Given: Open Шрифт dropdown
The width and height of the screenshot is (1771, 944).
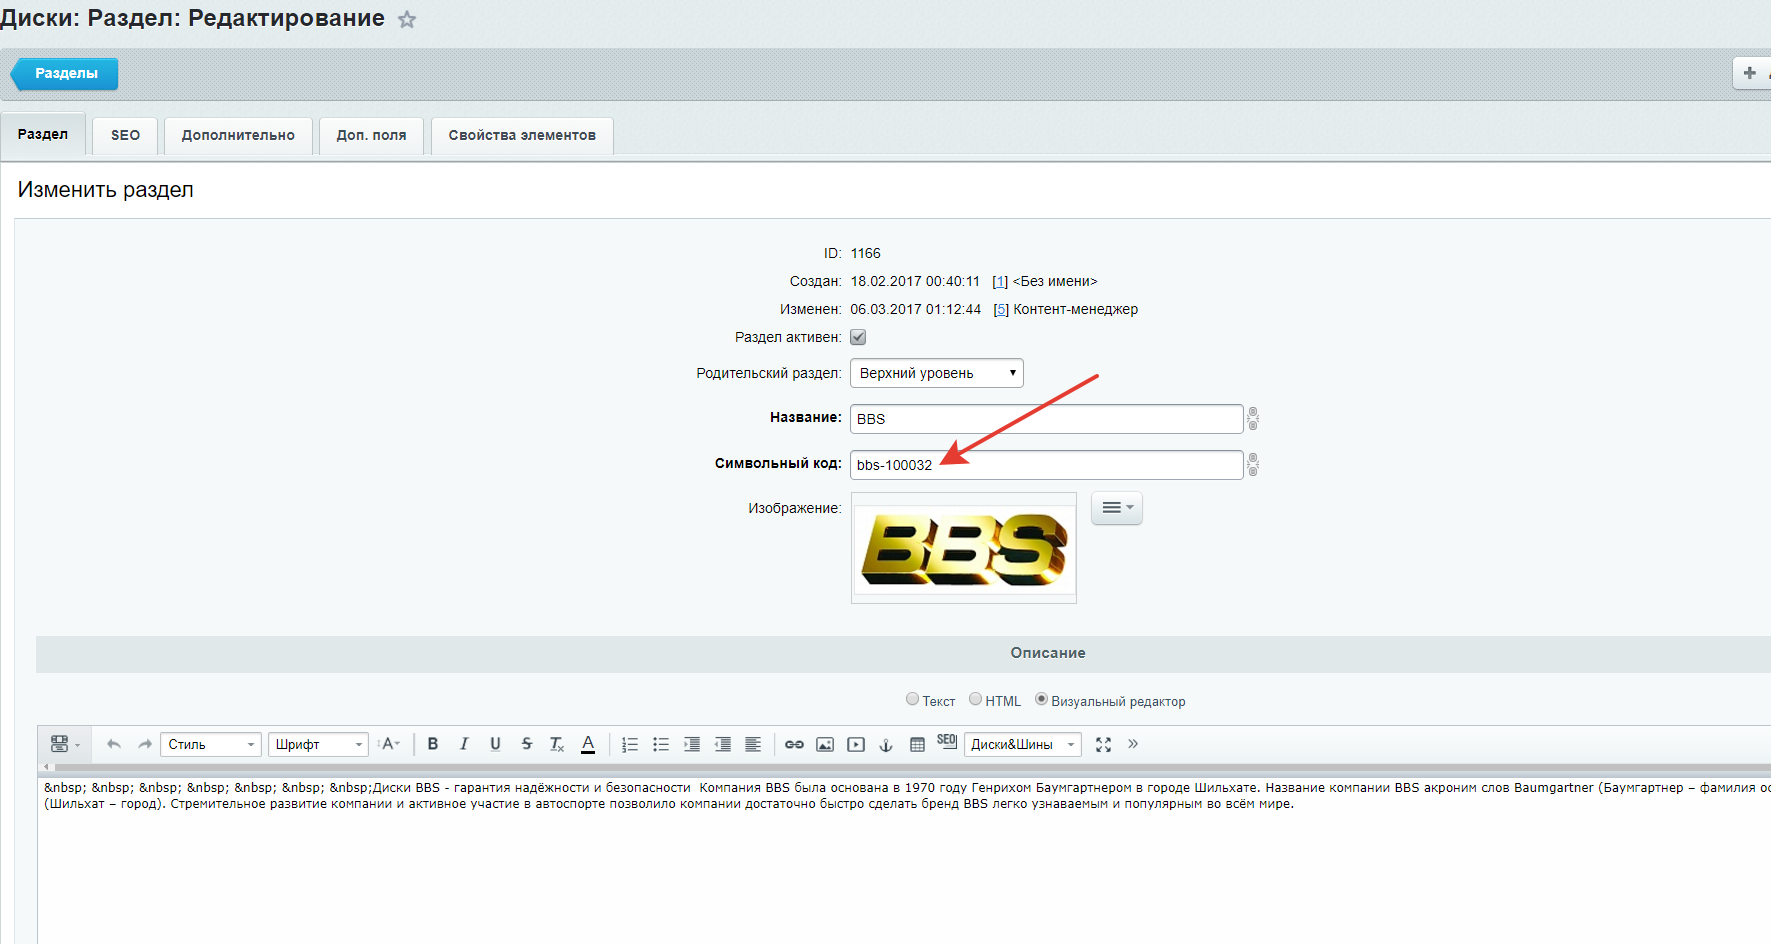Looking at the screenshot, I should click(318, 744).
